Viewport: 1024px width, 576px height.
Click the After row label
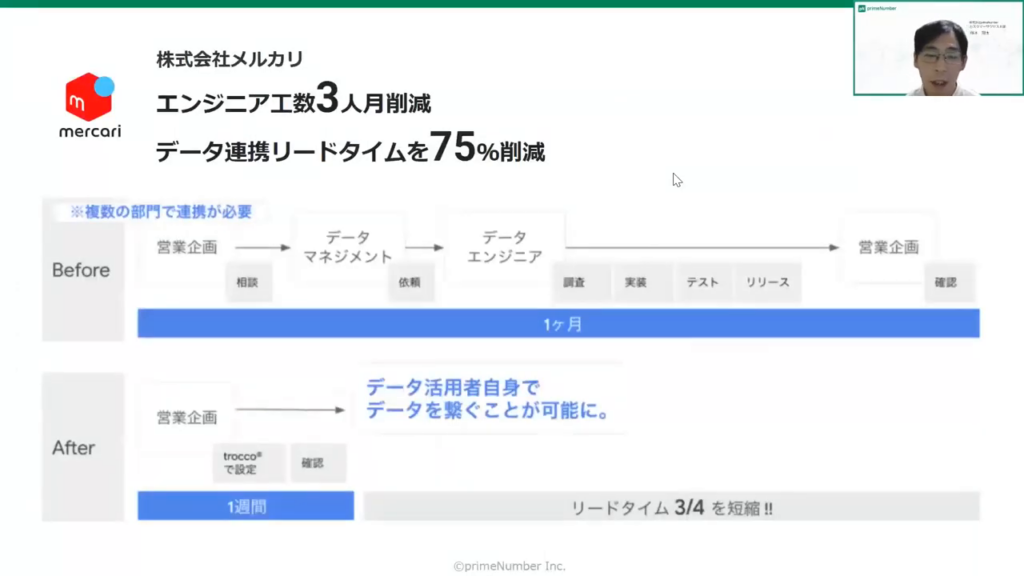[x=74, y=448]
